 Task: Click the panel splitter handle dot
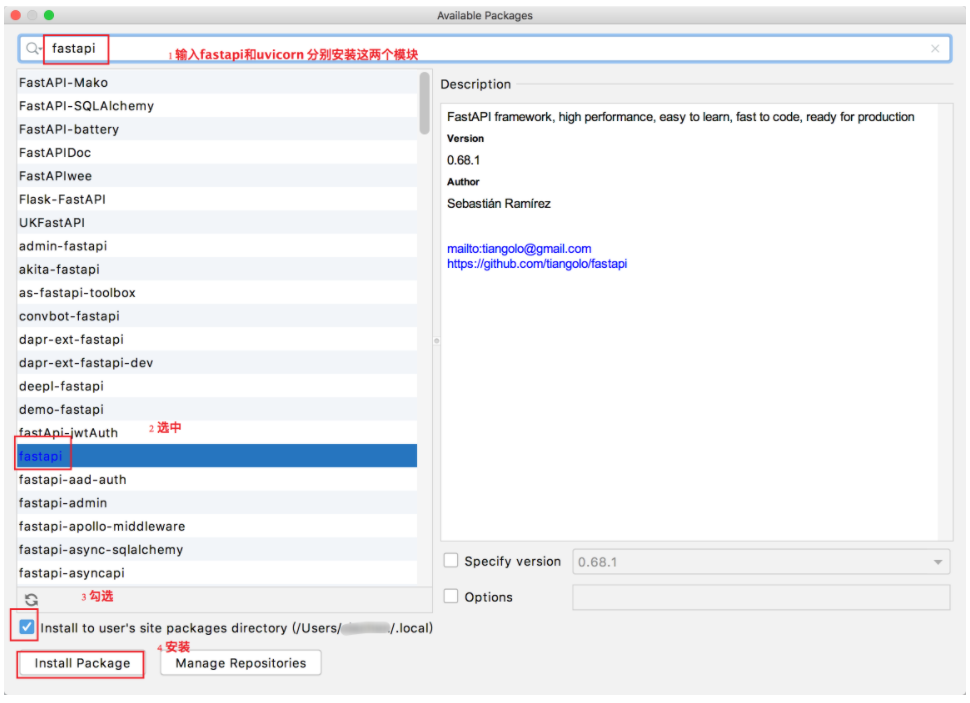[437, 341]
